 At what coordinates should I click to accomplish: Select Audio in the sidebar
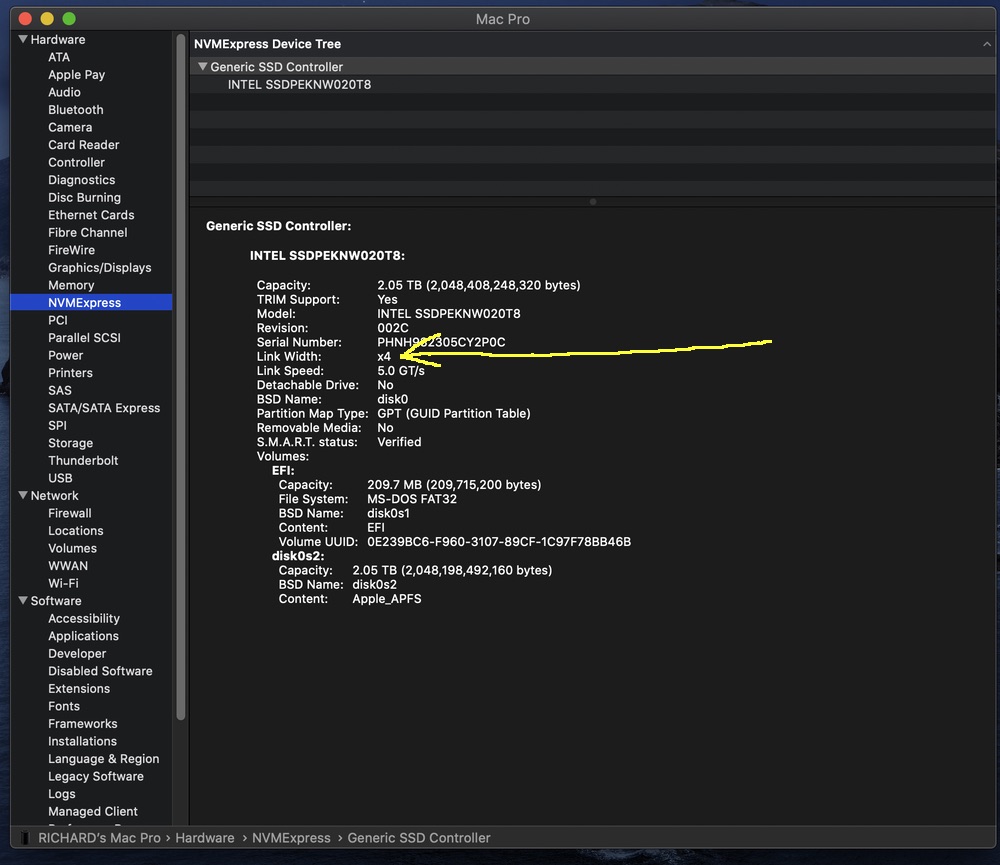click(64, 92)
